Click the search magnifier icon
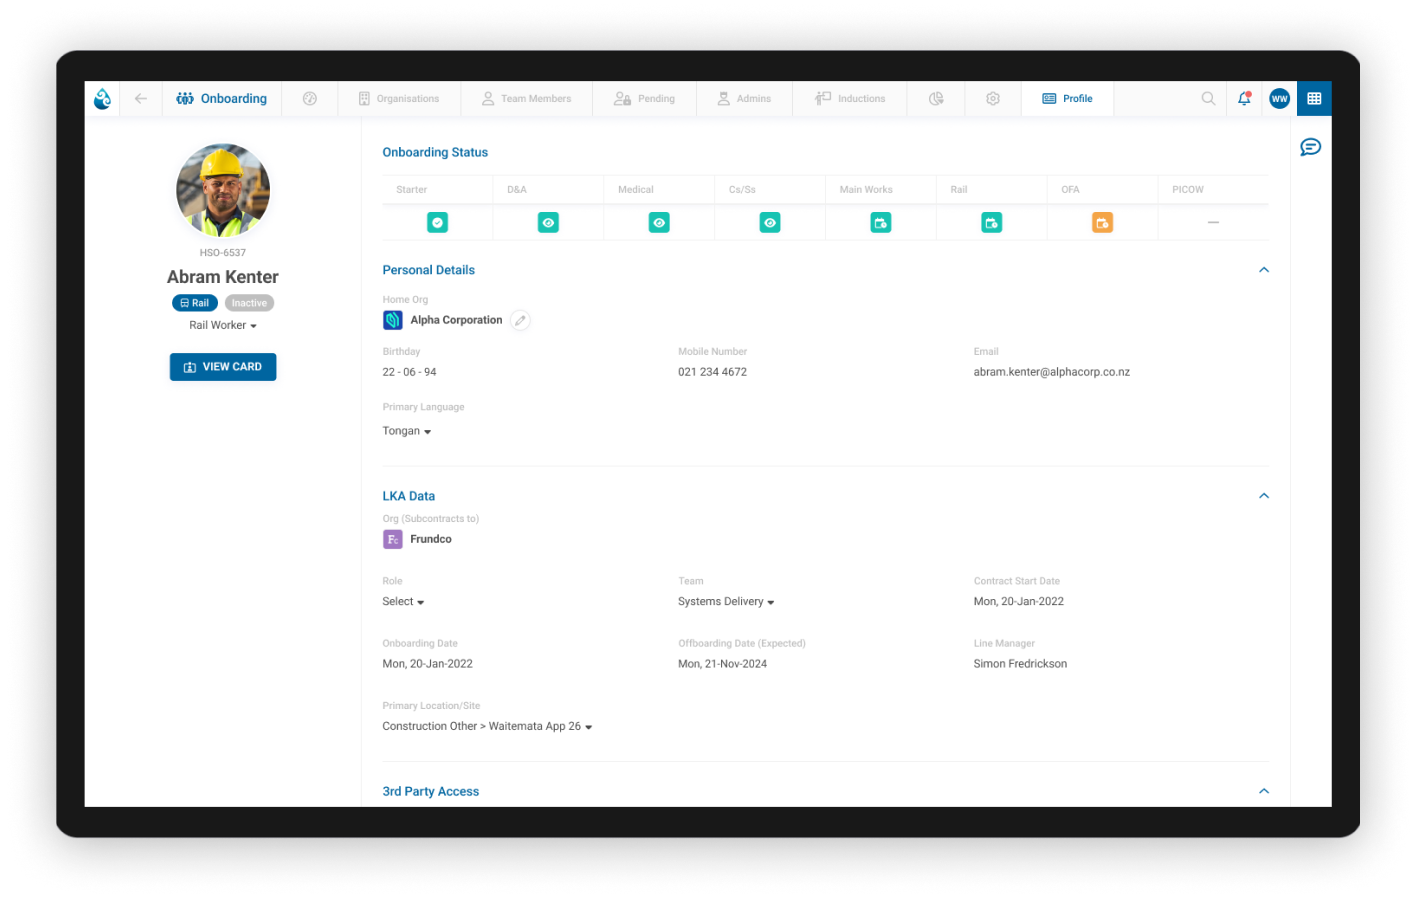Image resolution: width=1414 pixels, height=898 pixels. coord(1208,99)
